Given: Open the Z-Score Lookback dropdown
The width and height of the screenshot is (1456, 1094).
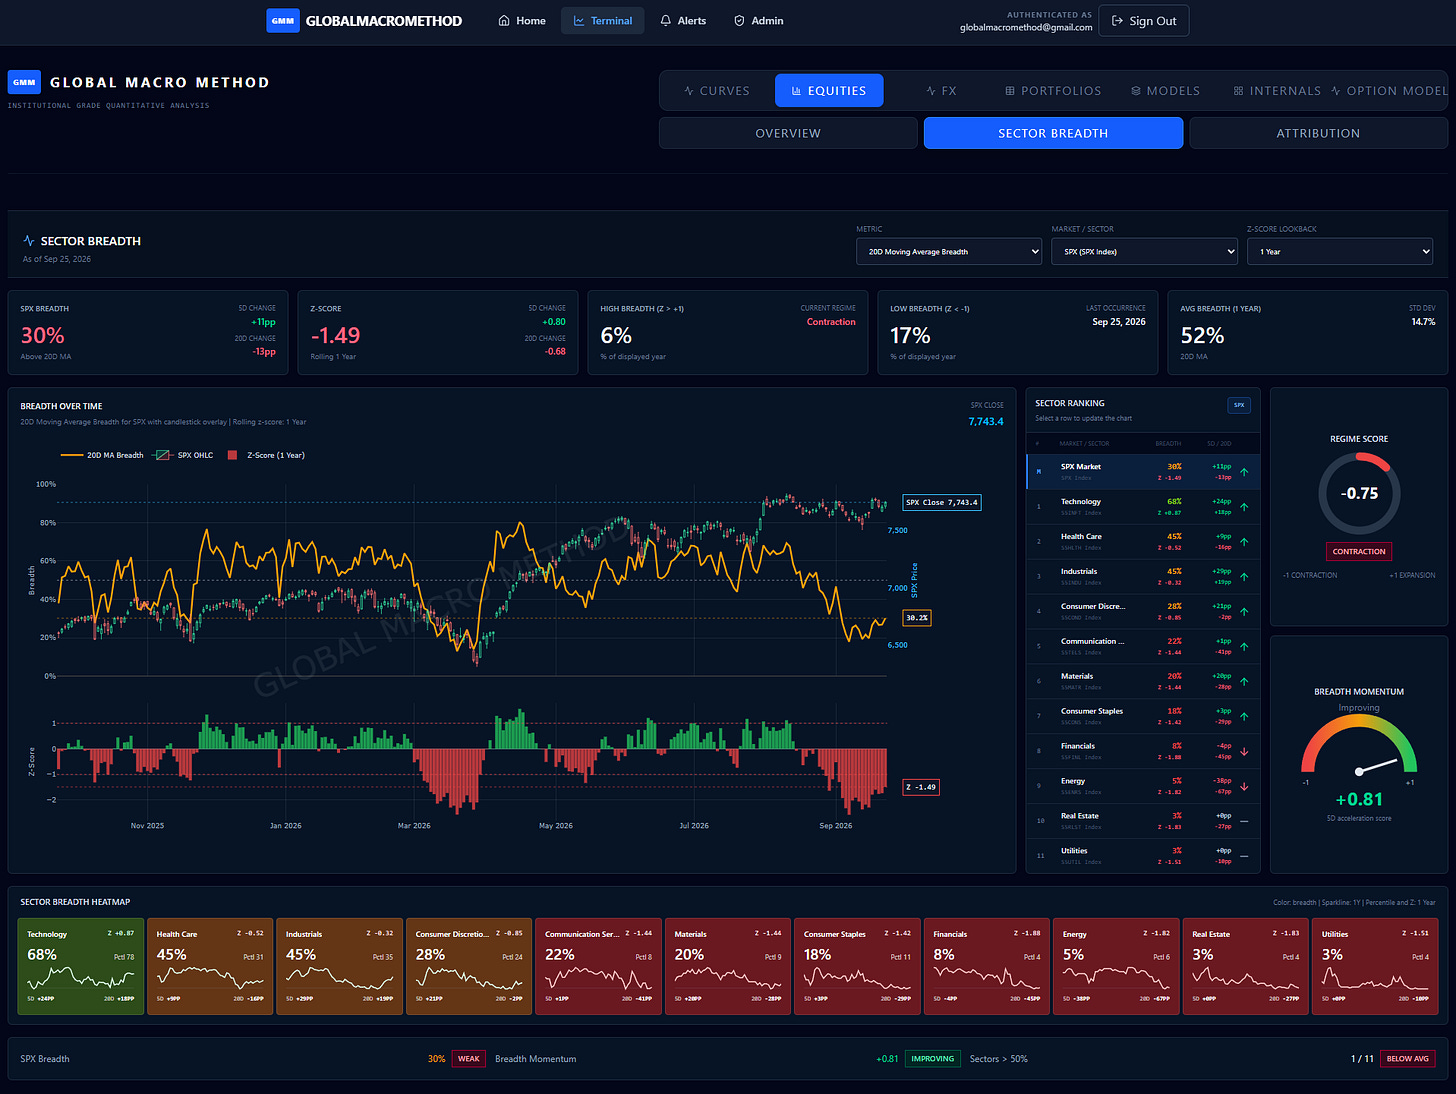Looking at the screenshot, I should point(1340,252).
